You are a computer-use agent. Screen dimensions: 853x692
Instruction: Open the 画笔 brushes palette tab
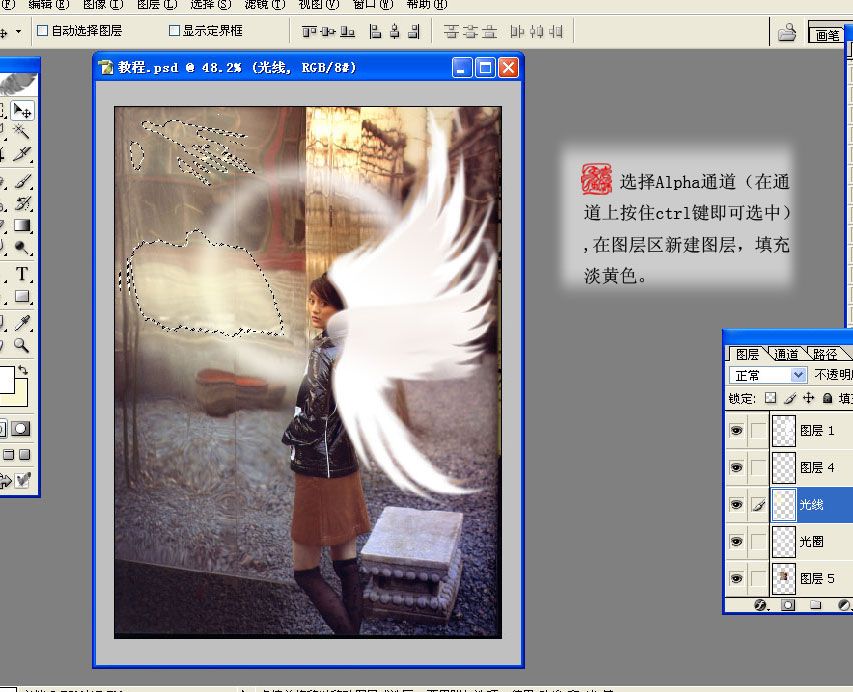828,35
